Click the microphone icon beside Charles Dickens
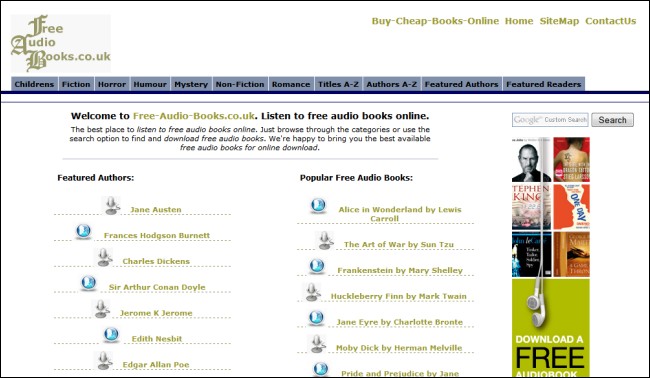The width and height of the screenshot is (650, 378). click(x=103, y=257)
